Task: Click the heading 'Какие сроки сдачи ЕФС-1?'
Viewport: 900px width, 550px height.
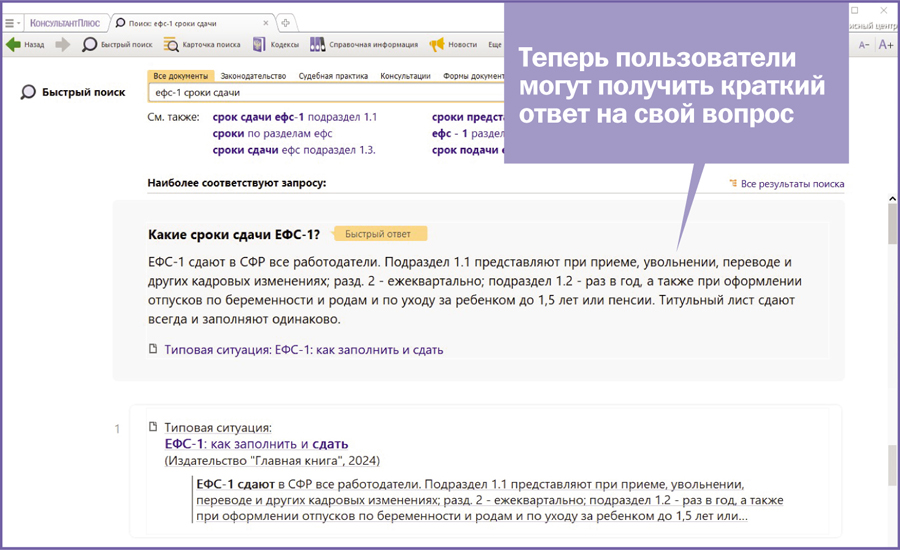Action: [x=234, y=234]
